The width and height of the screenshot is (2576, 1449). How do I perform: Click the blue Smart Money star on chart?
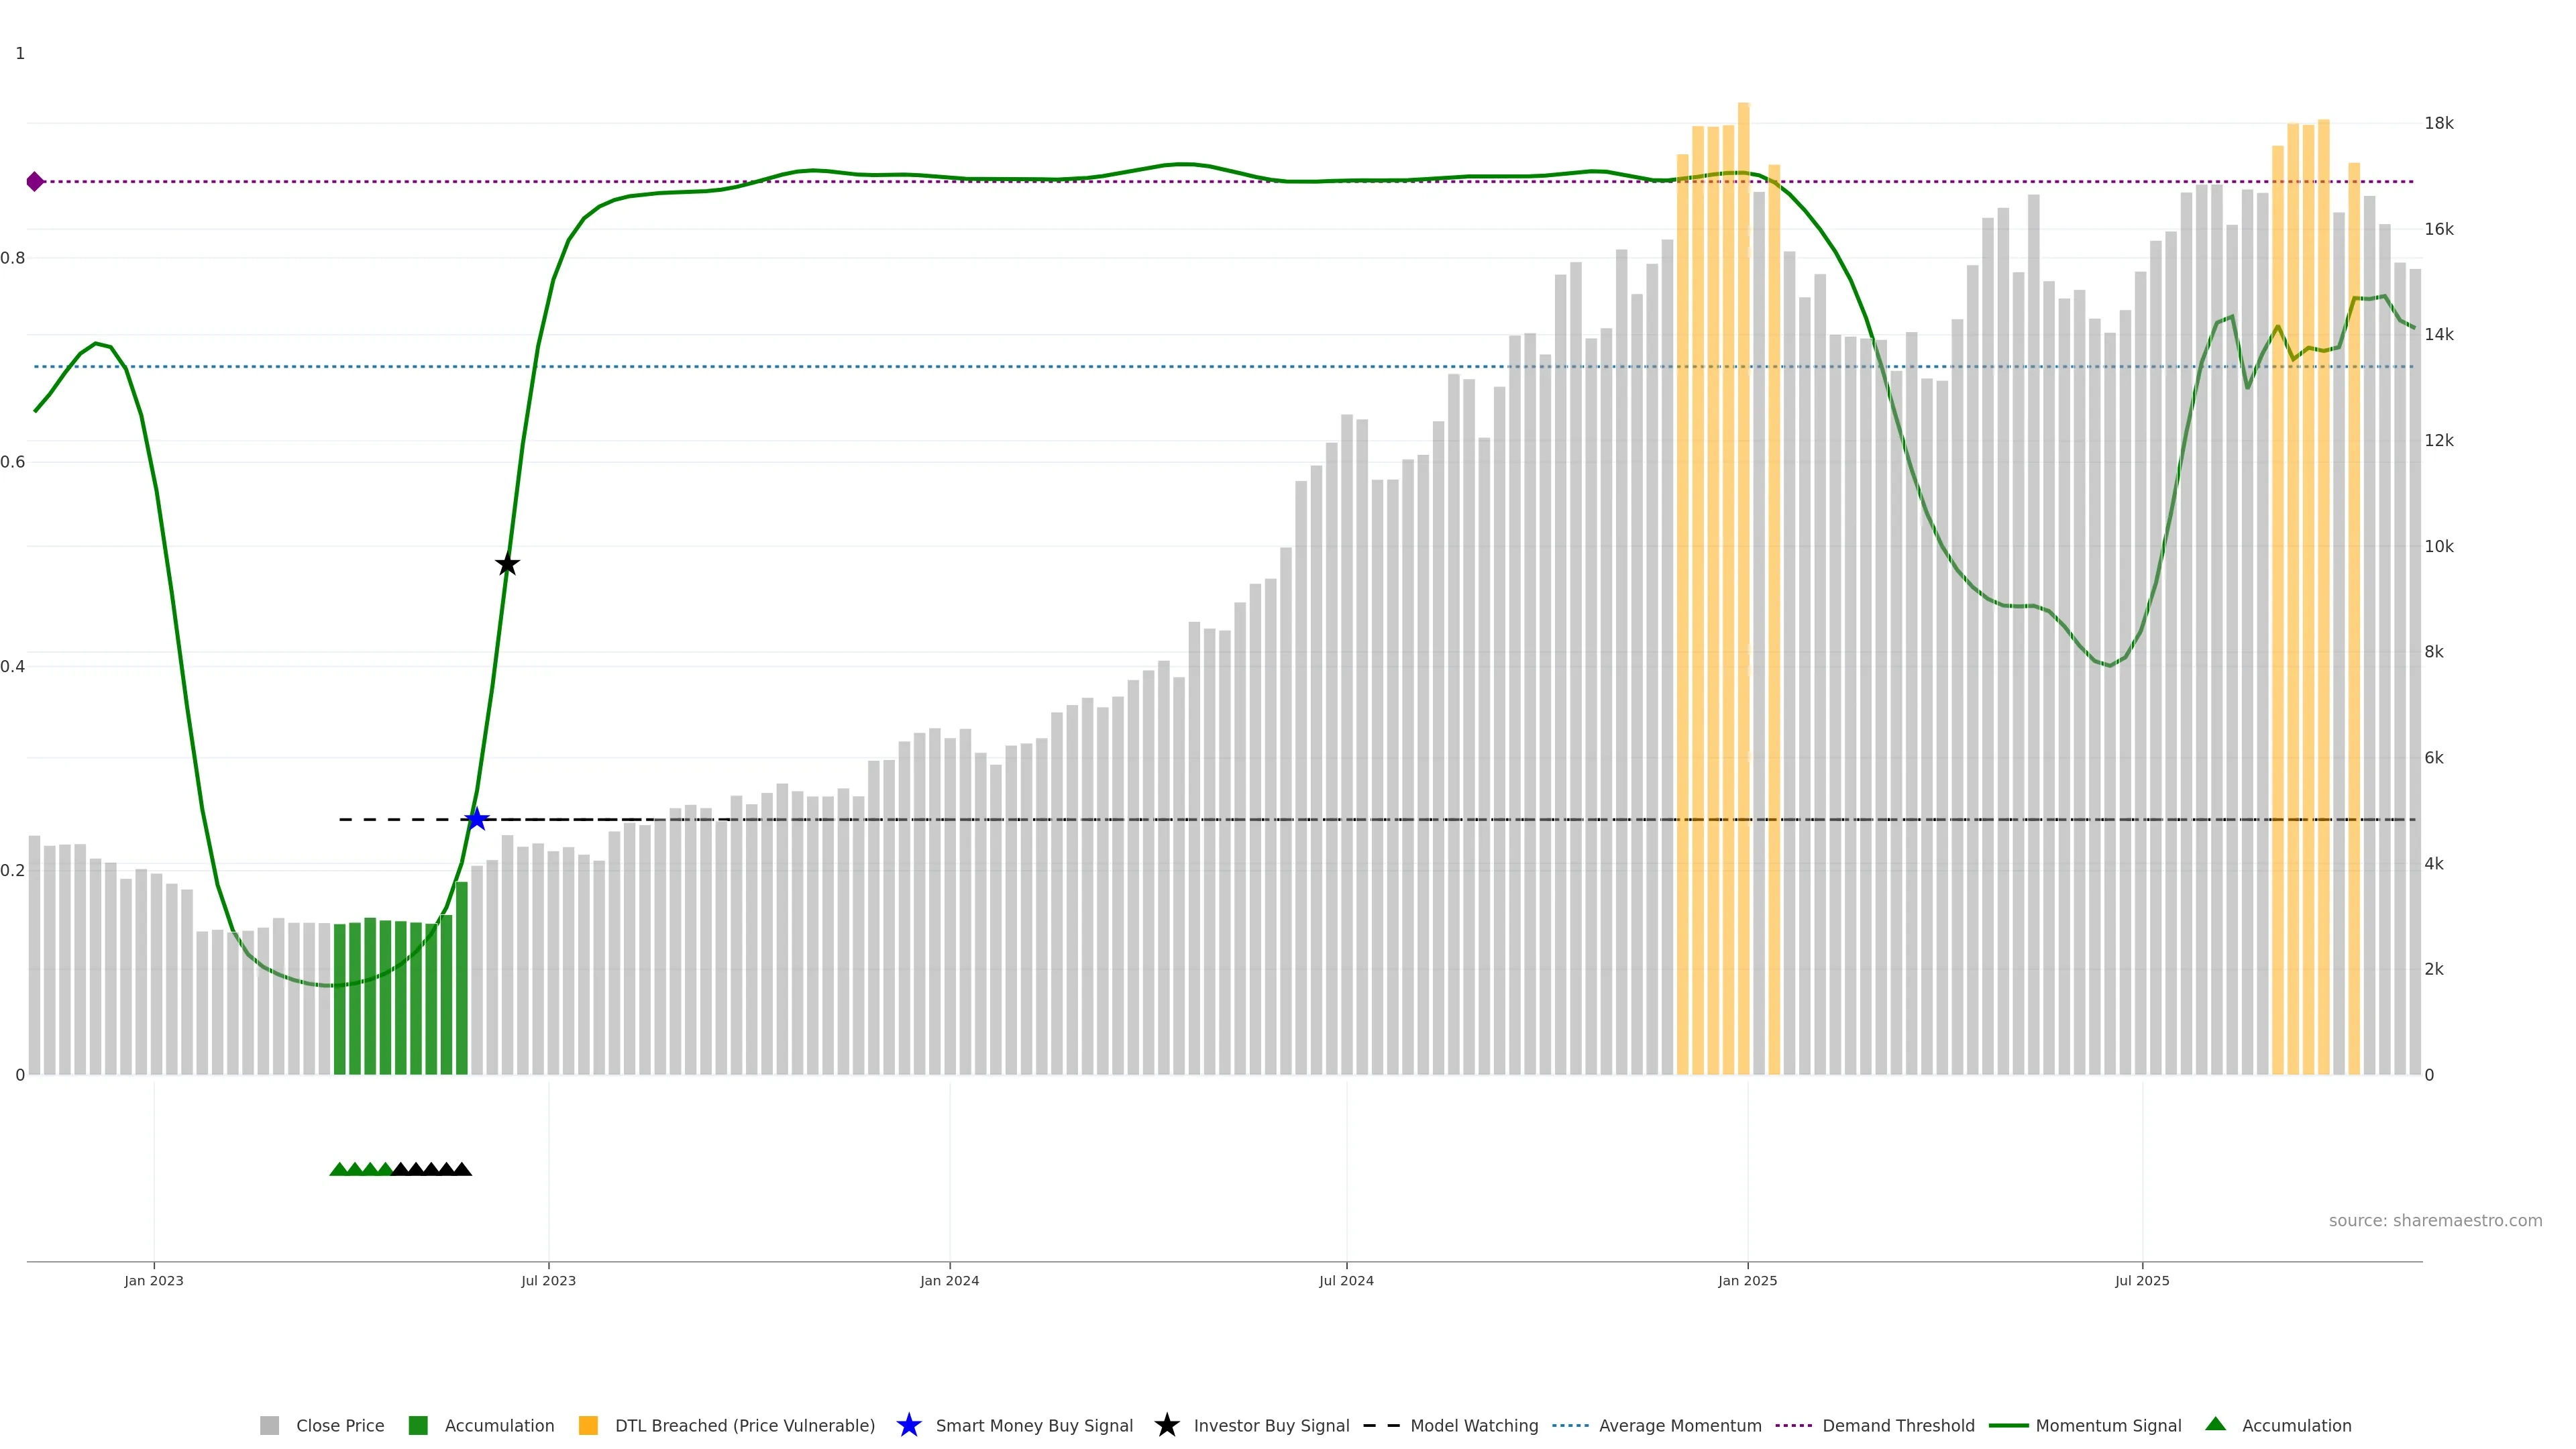coord(477,819)
